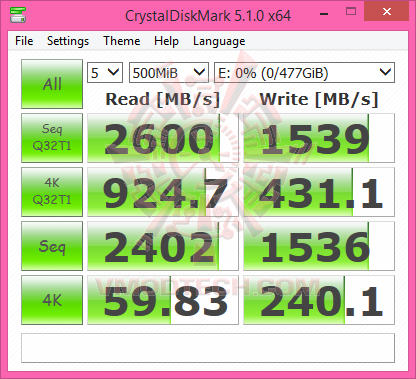416x379 pixels.
Task: Select the 4K Q32T1 write result 431.1
Action: 319,192
